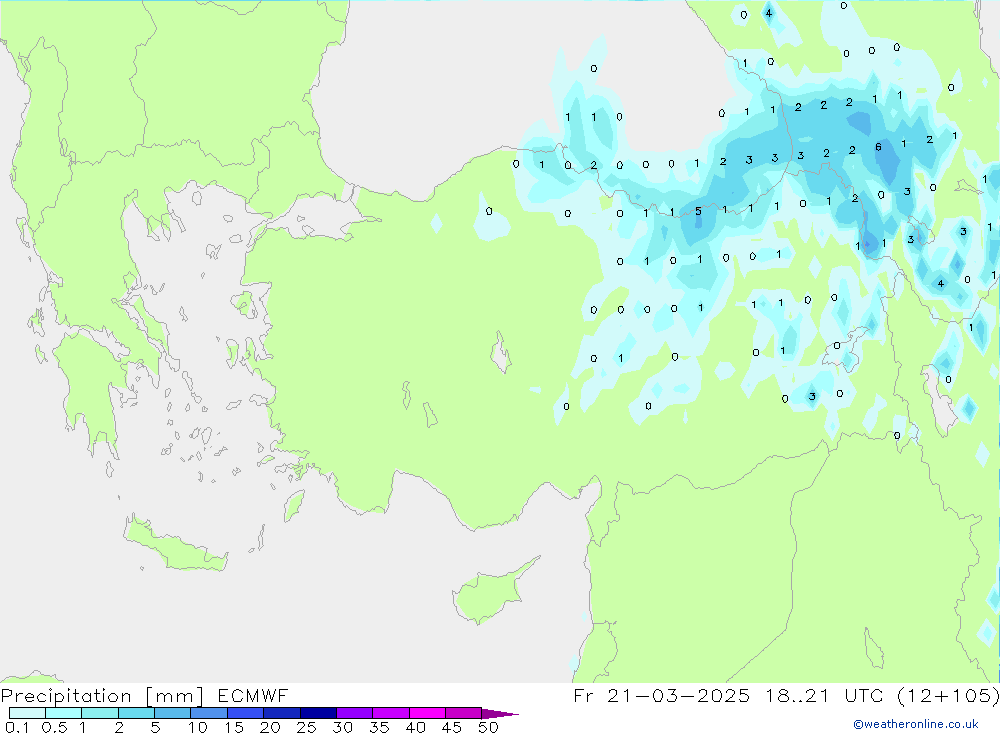The width and height of the screenshot is (1000, 733).
Task: Select the "(12+105)" forecast step text
Action: [948, 695]
